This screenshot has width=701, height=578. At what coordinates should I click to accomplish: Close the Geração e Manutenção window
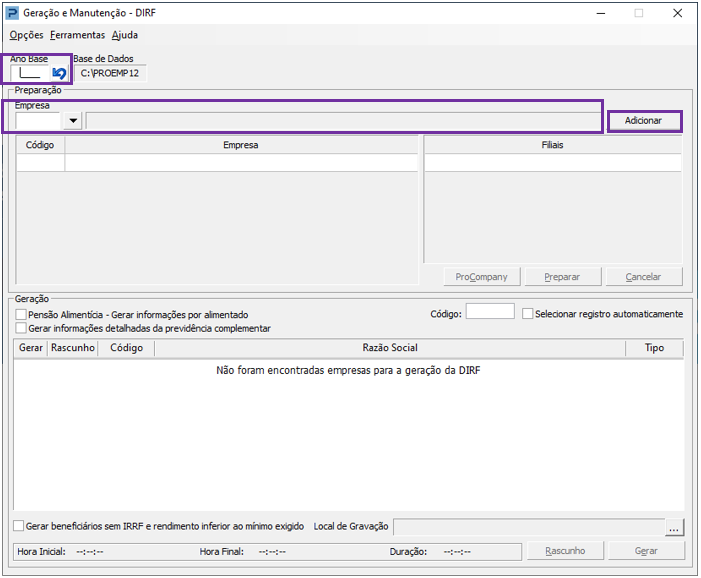tap(678, 13)
